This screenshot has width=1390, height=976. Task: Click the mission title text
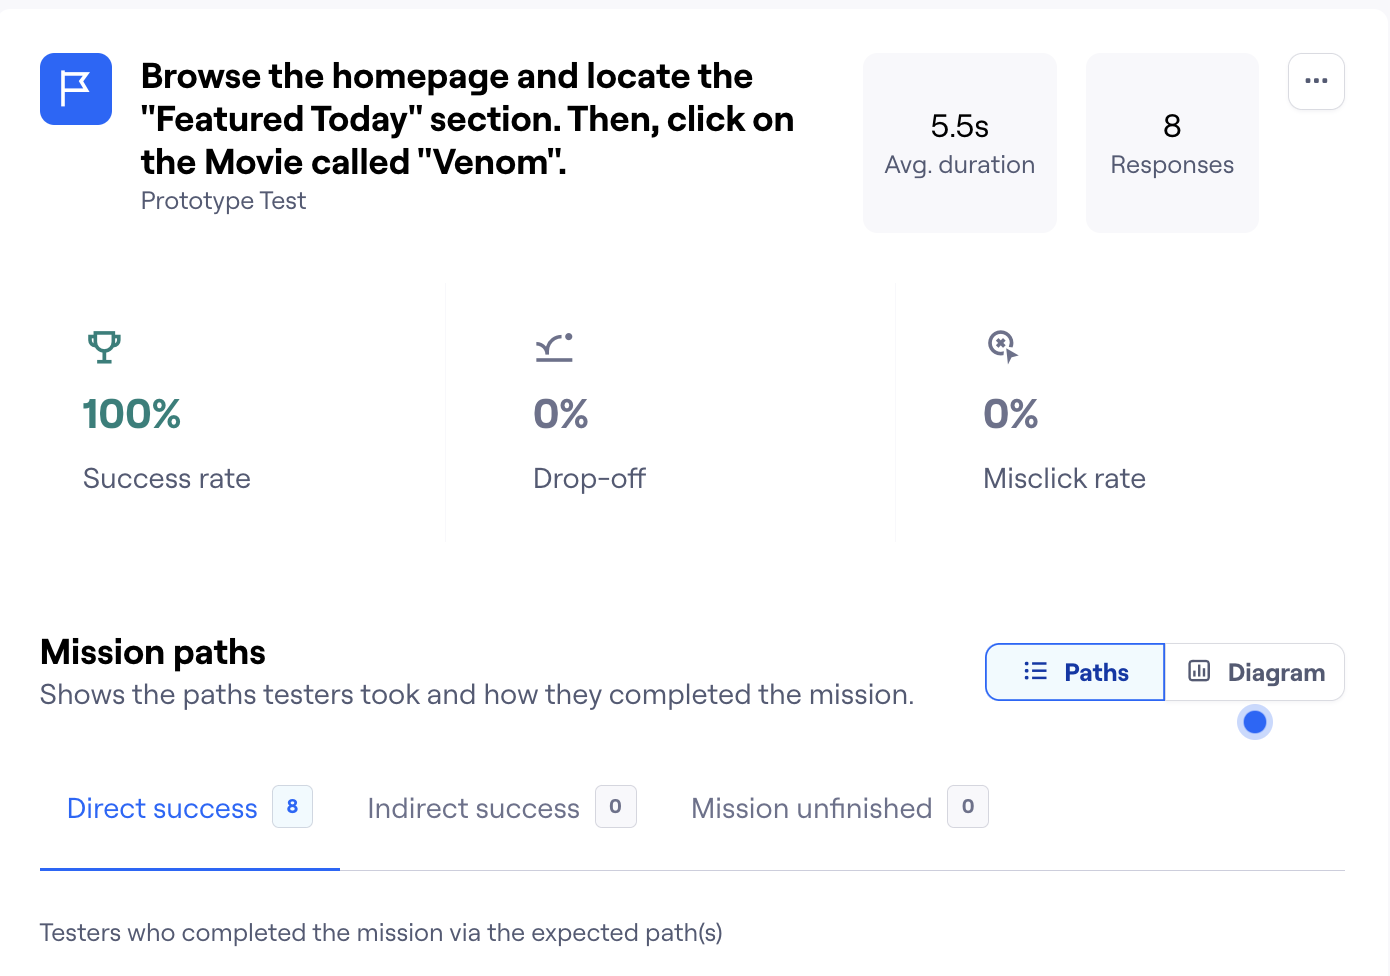click(x=467, y=119)
